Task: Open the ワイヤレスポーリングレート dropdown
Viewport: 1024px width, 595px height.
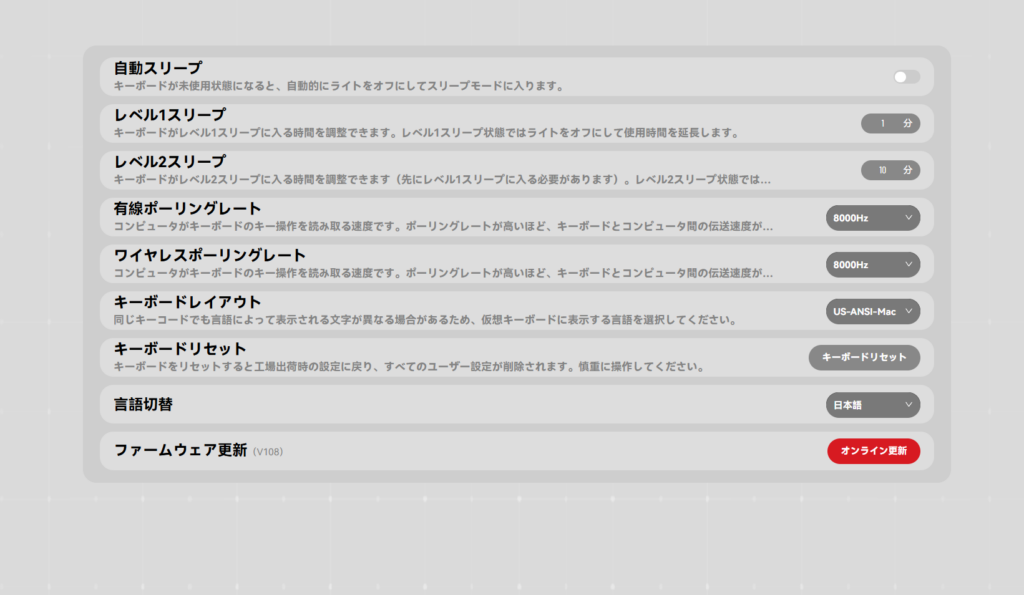Action: (872, 265)
